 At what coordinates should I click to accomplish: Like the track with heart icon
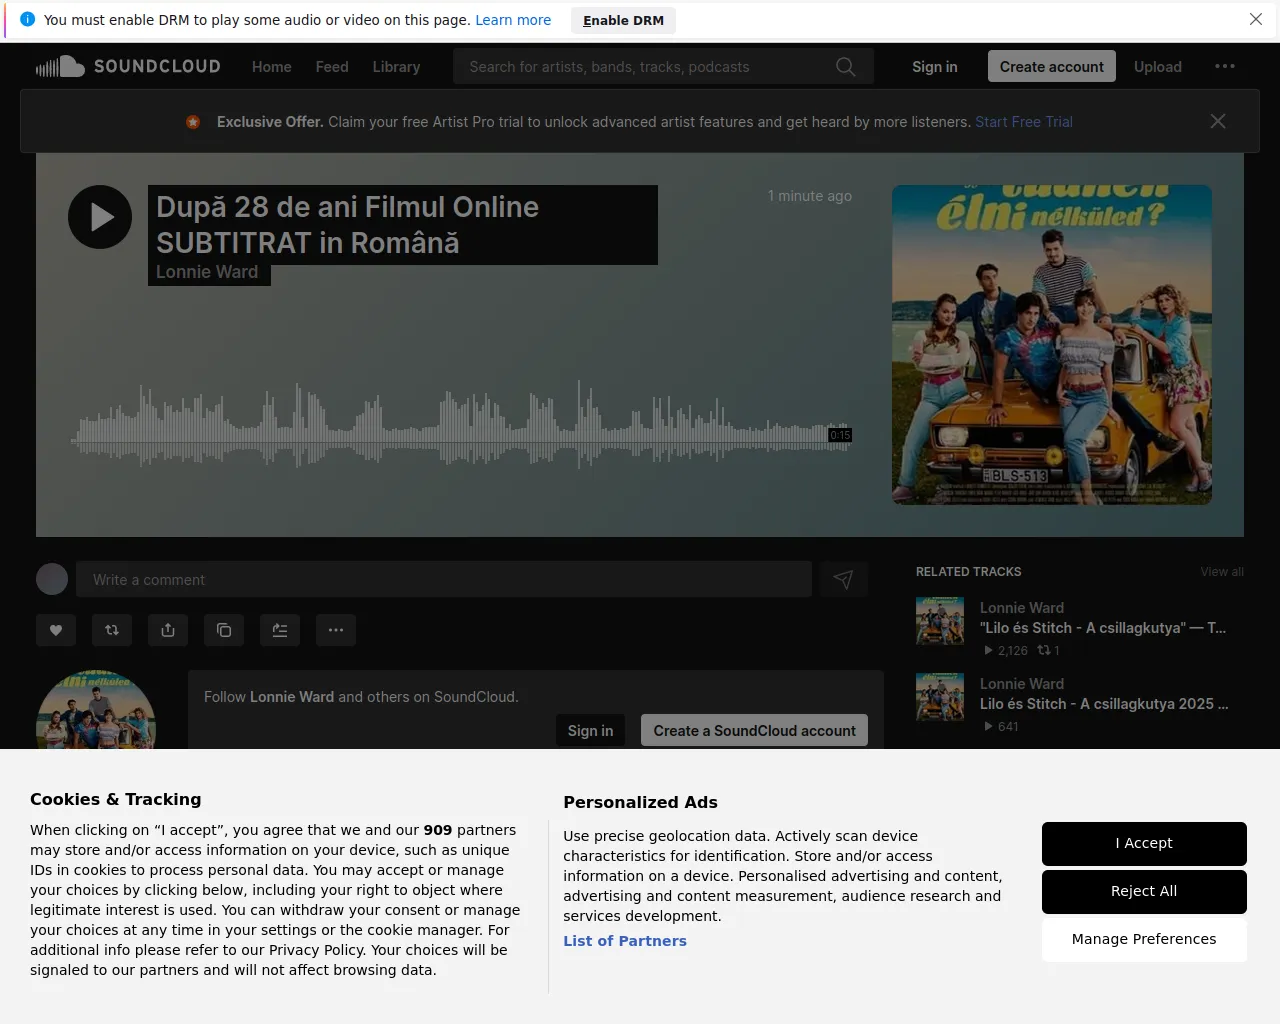56,630
